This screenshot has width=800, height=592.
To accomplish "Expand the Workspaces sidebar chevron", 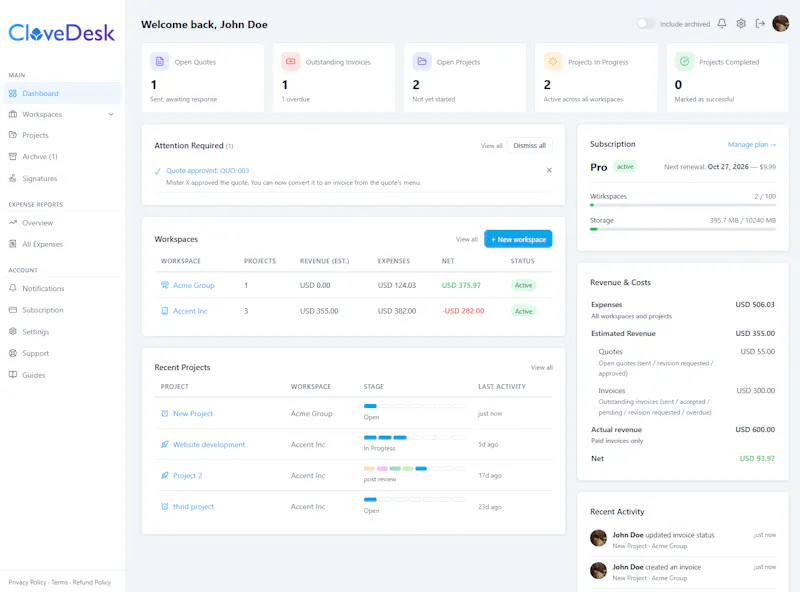I will (111, 114).
